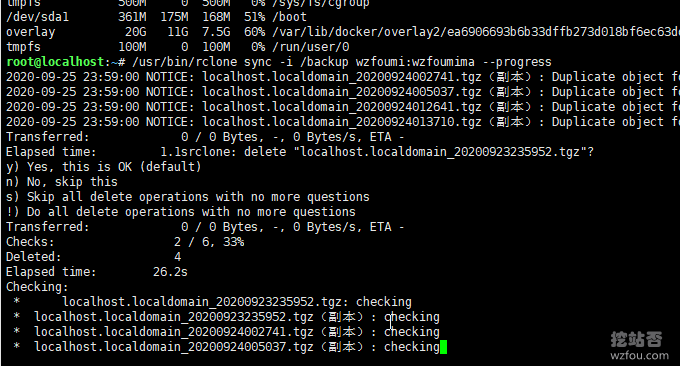
Task: Click the root@localhost prompt text
Action: [x=55, y=62]
